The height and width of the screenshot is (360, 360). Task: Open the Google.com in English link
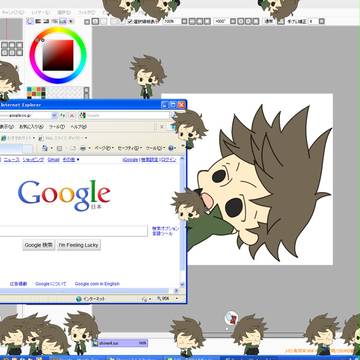pyautogui.click(x=97, y=284)
